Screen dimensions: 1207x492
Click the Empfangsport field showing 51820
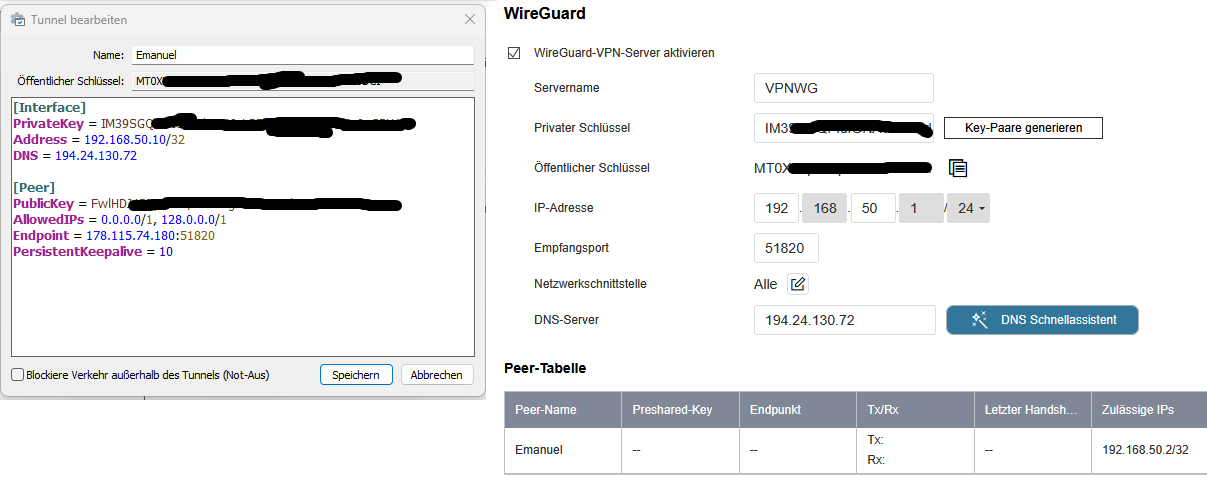(x=786, y=248)
